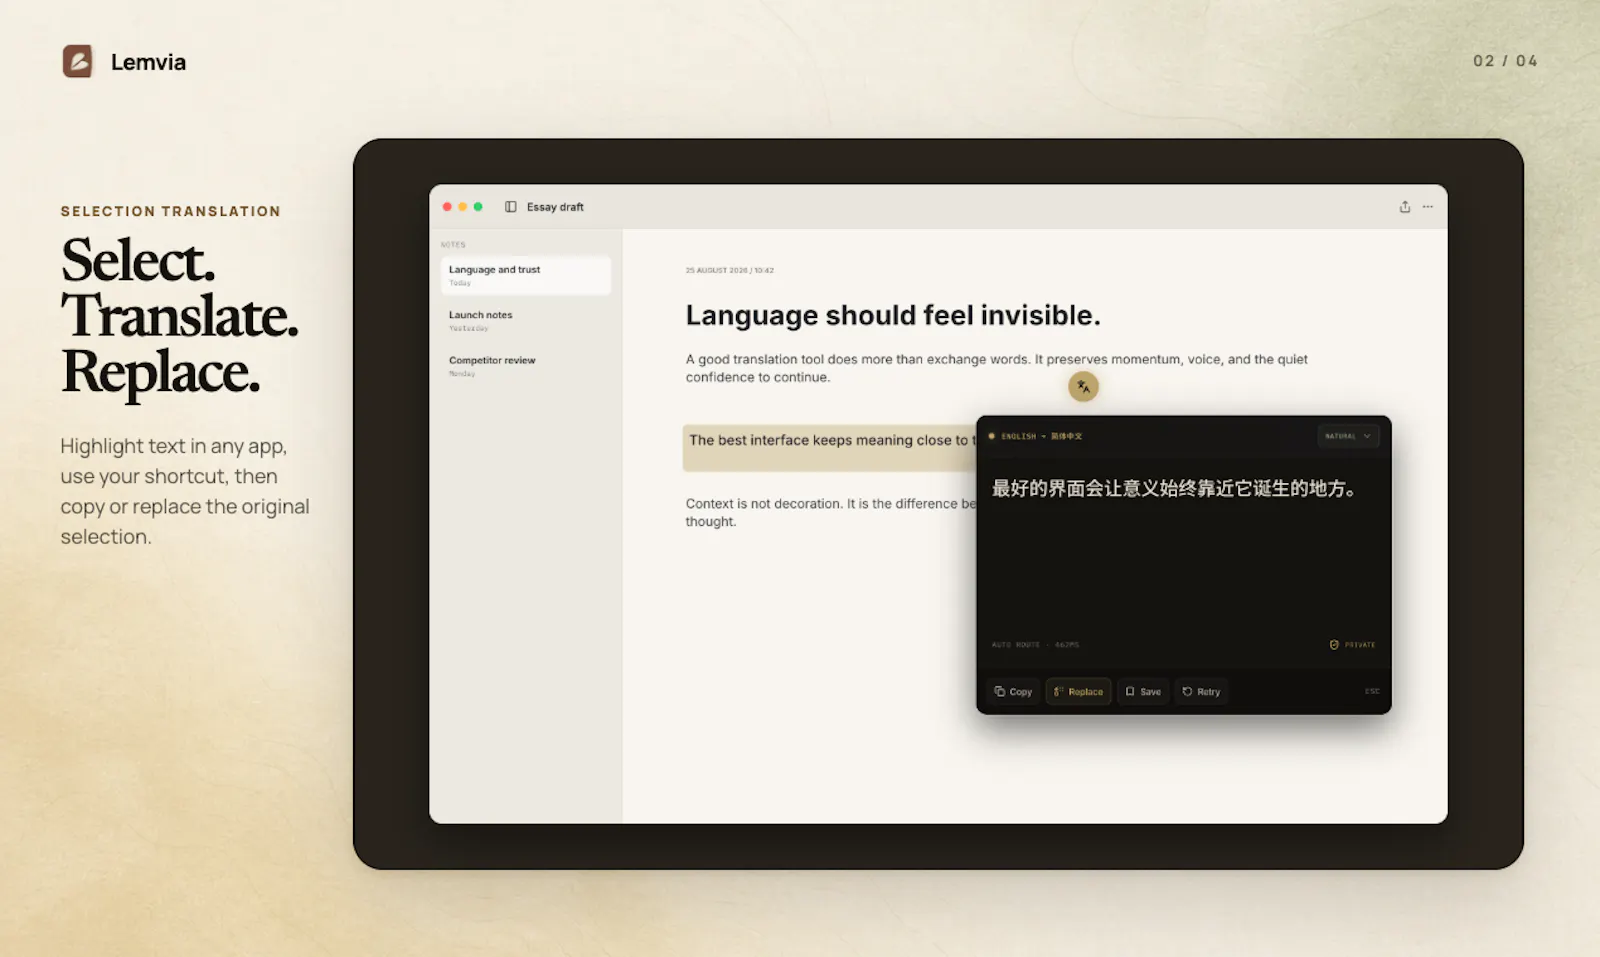Click the Private shield indicator

(1352, 645)
